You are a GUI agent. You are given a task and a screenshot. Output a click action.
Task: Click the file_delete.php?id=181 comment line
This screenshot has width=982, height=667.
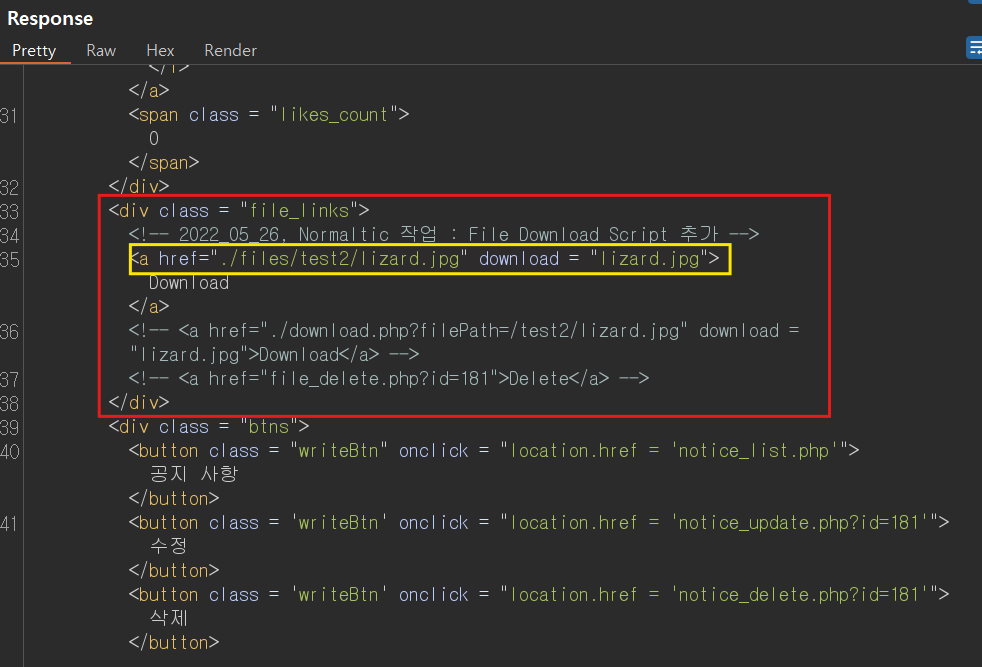(x=389, y=378)
